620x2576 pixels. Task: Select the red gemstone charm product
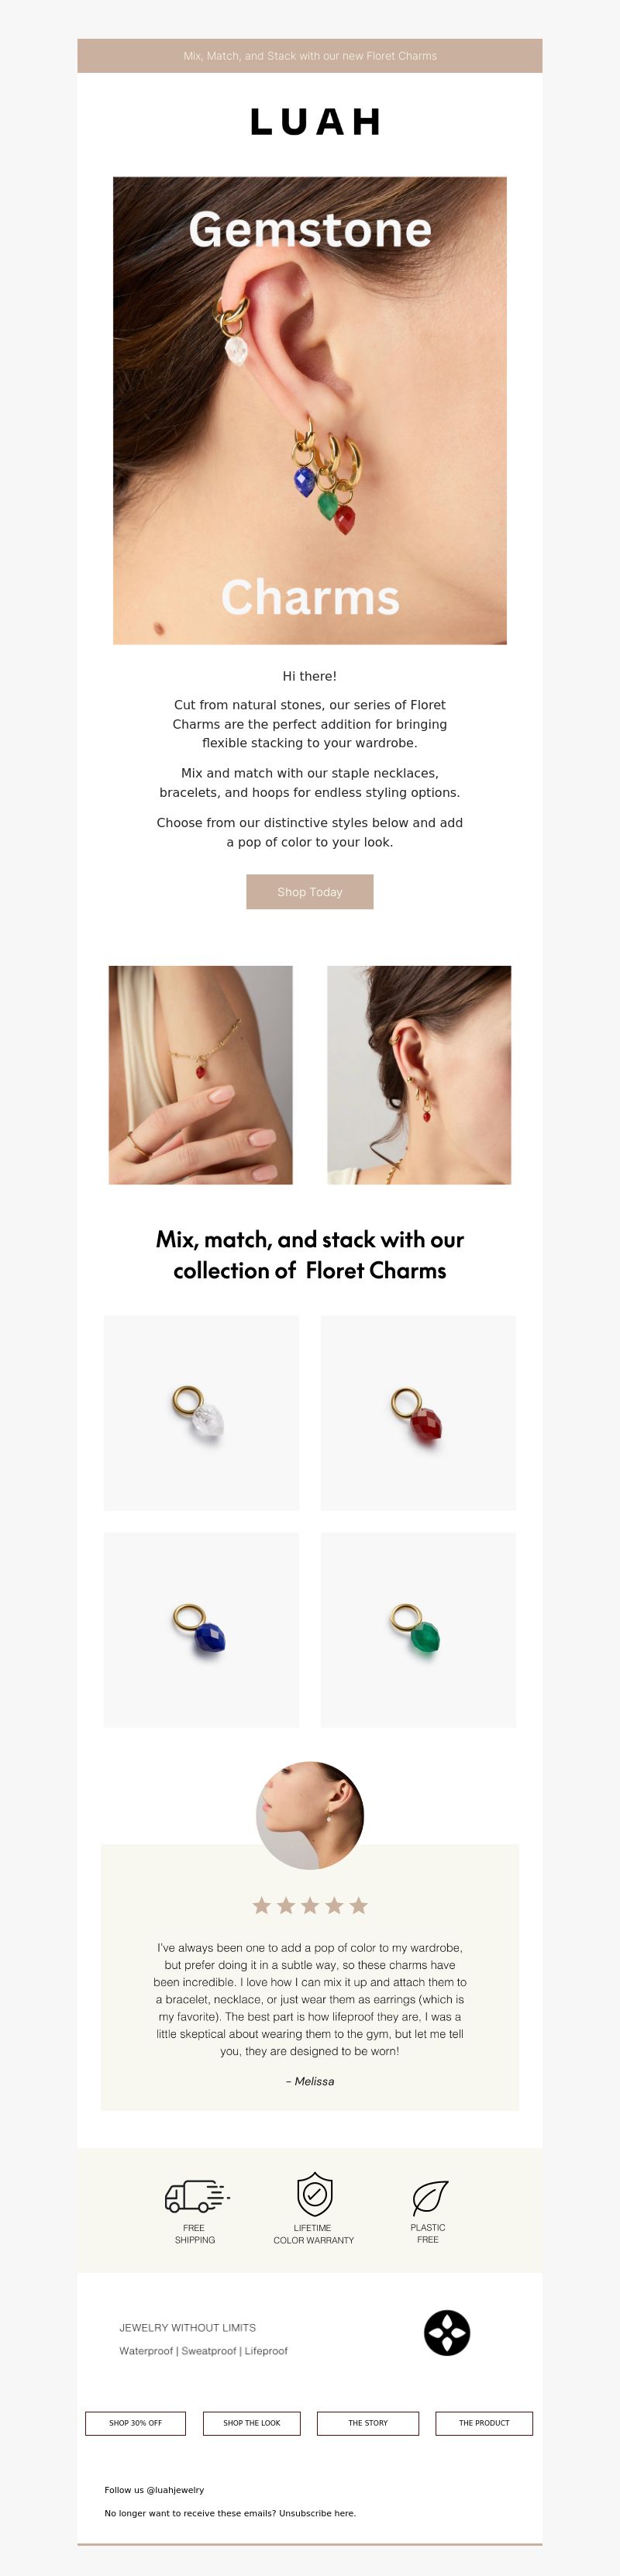point(418,1413)
